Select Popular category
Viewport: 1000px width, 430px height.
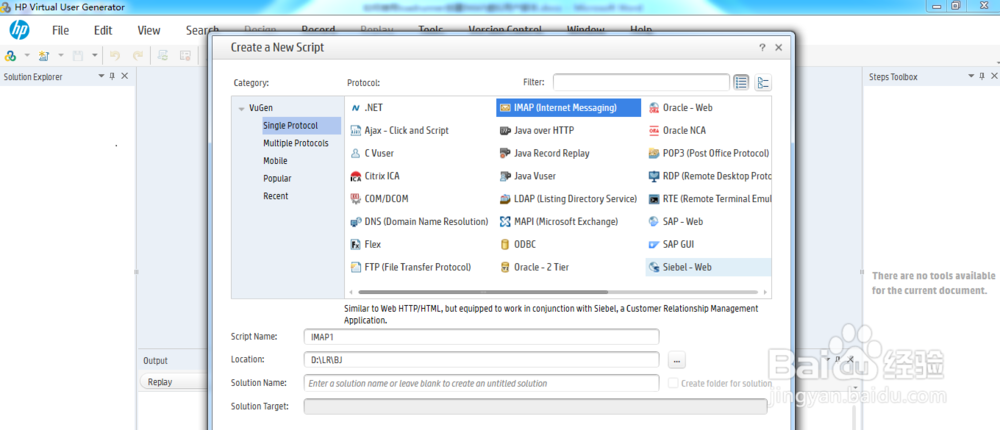(277, 179)
